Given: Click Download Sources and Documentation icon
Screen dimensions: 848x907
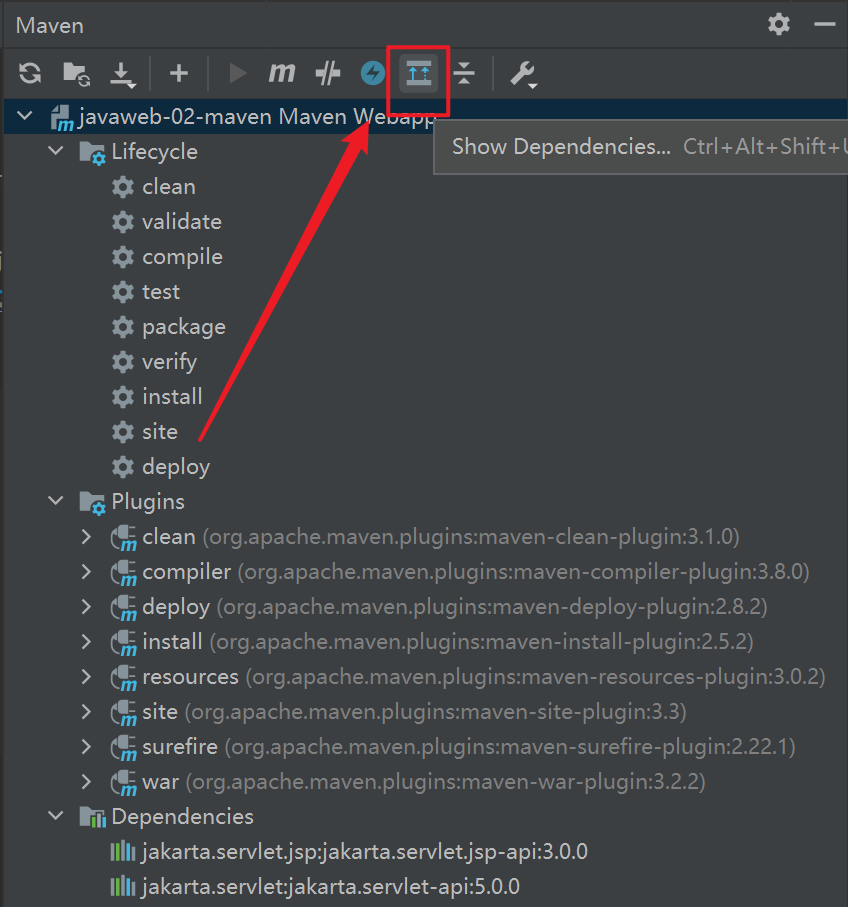Looking at the screenshot, I should (x=123, y=75).
